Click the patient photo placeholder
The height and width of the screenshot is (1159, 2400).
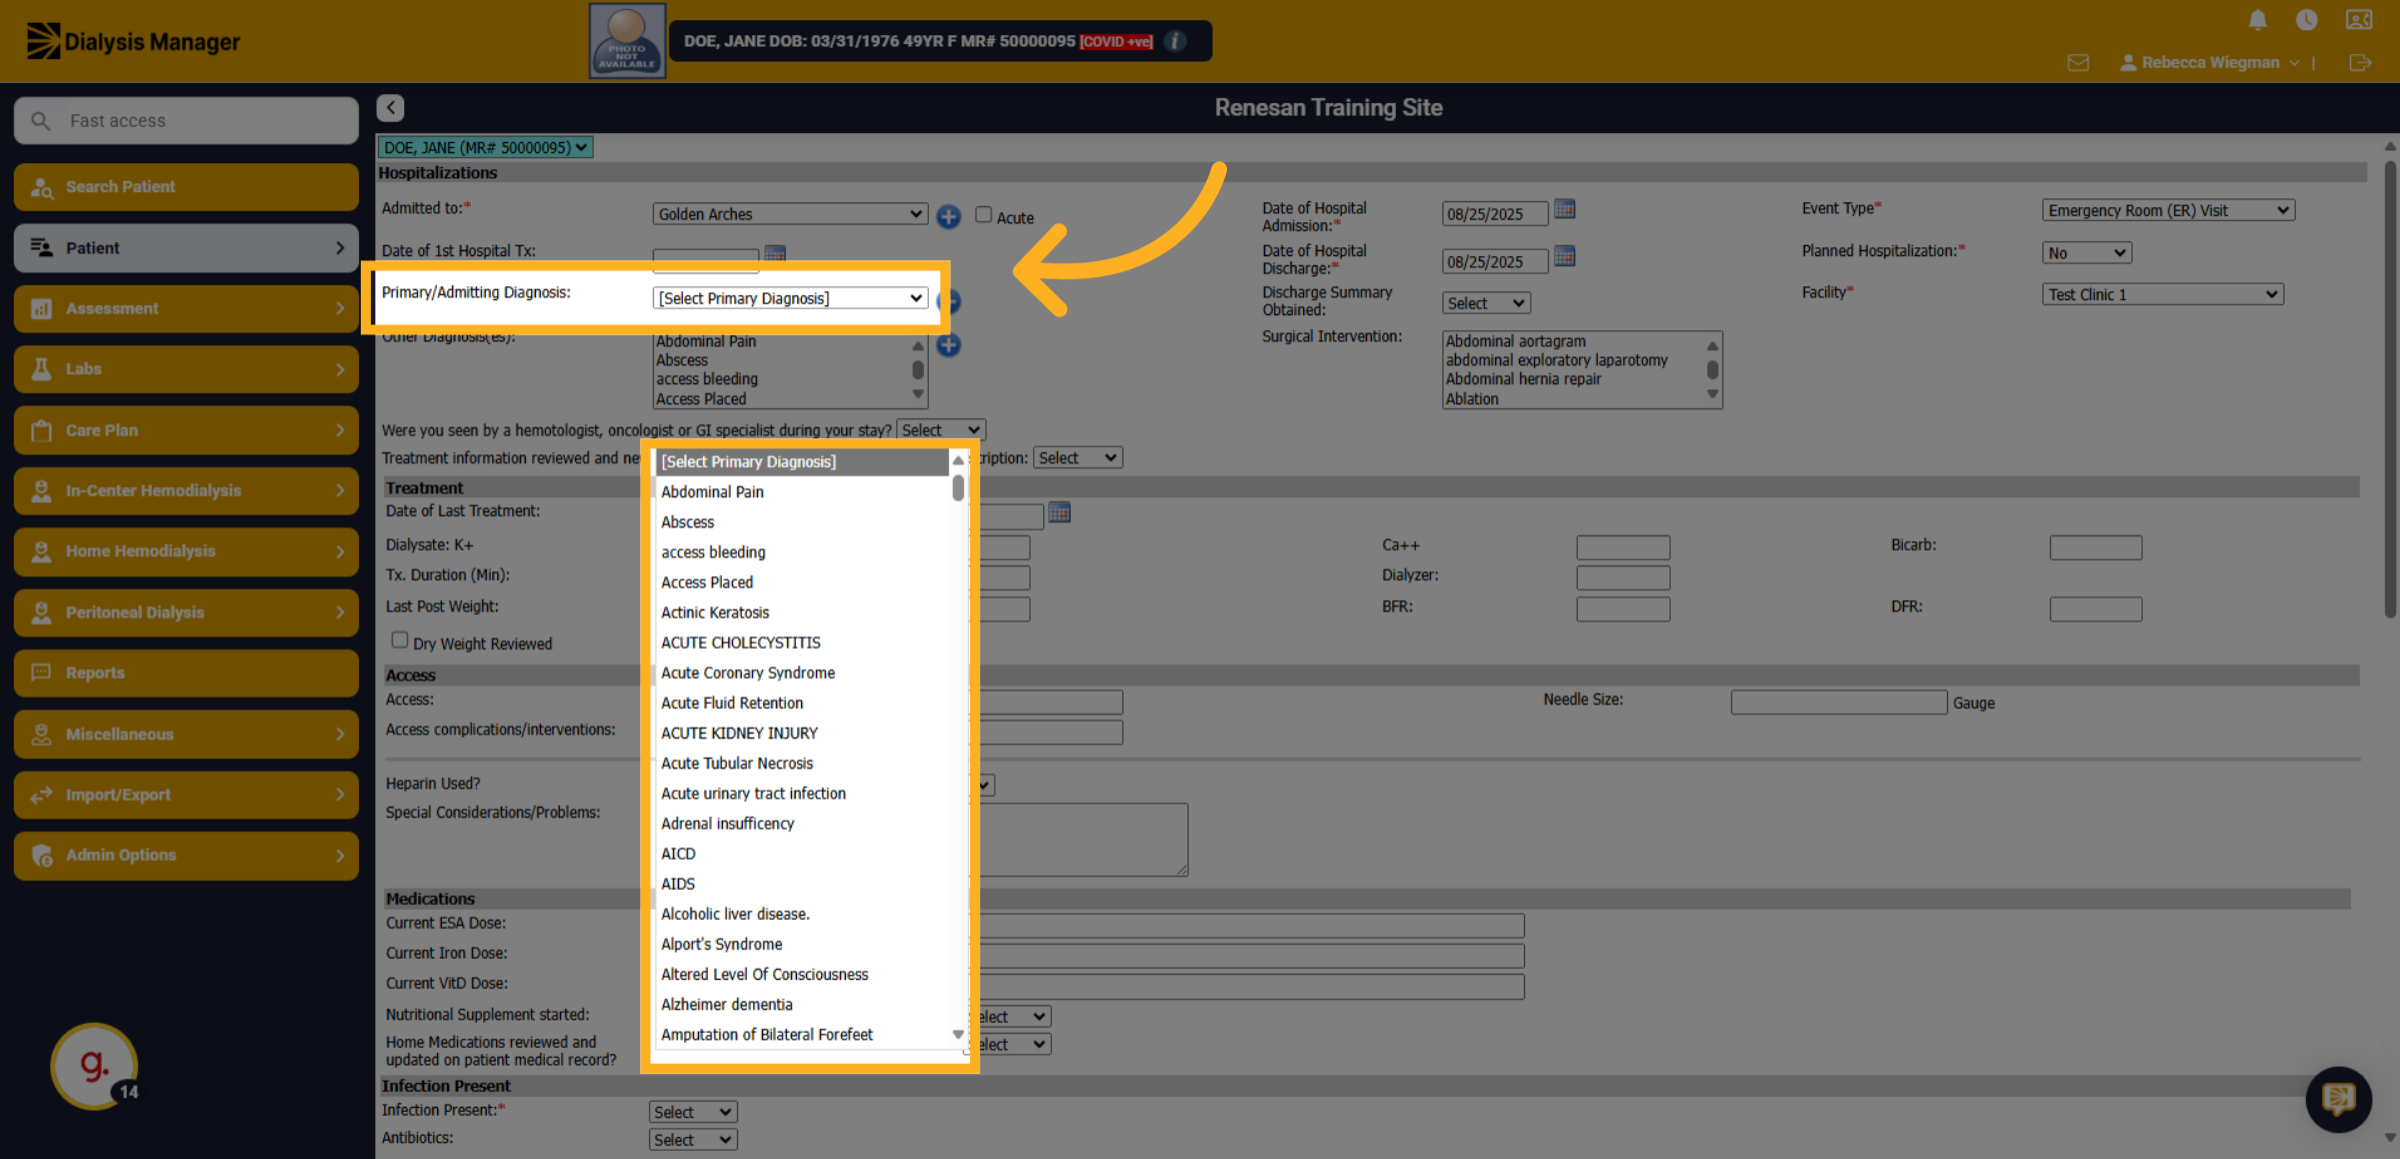tap(627, 41)
